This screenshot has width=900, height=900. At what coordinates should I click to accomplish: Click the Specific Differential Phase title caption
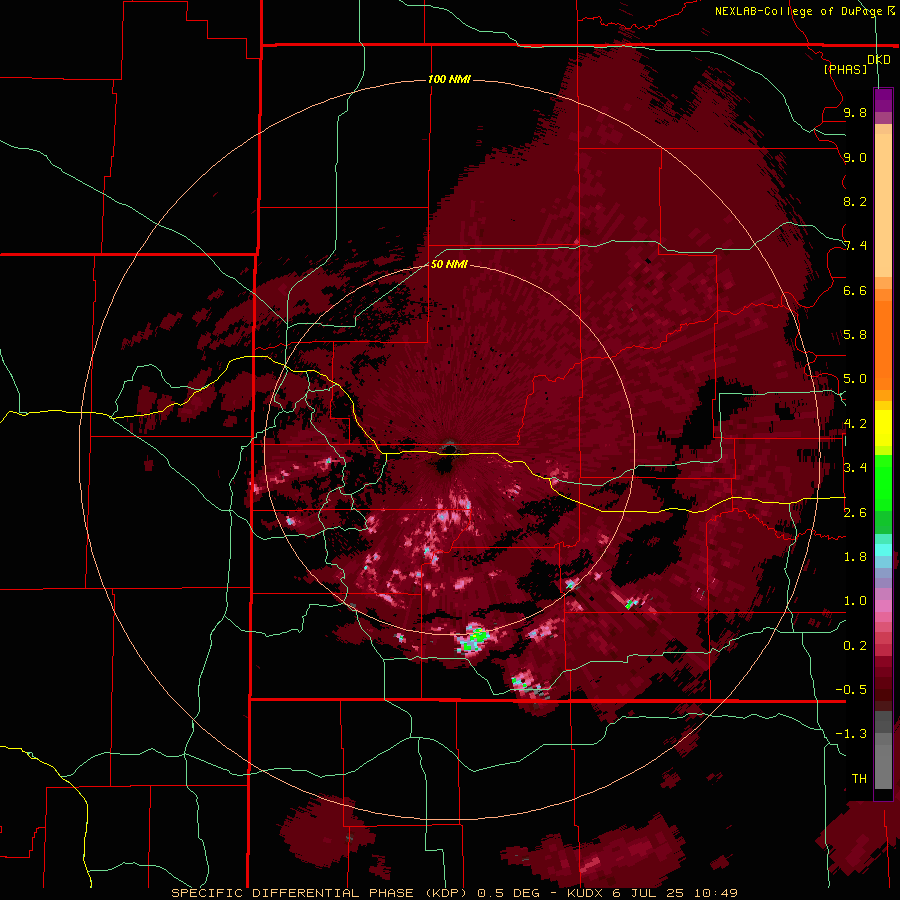pos(455,893)
